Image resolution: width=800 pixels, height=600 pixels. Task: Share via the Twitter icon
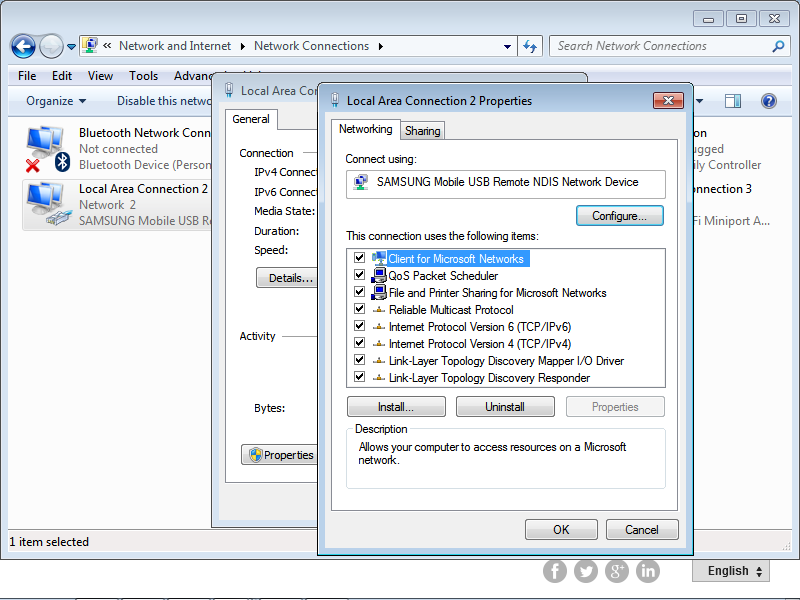[x=586, y=571]
